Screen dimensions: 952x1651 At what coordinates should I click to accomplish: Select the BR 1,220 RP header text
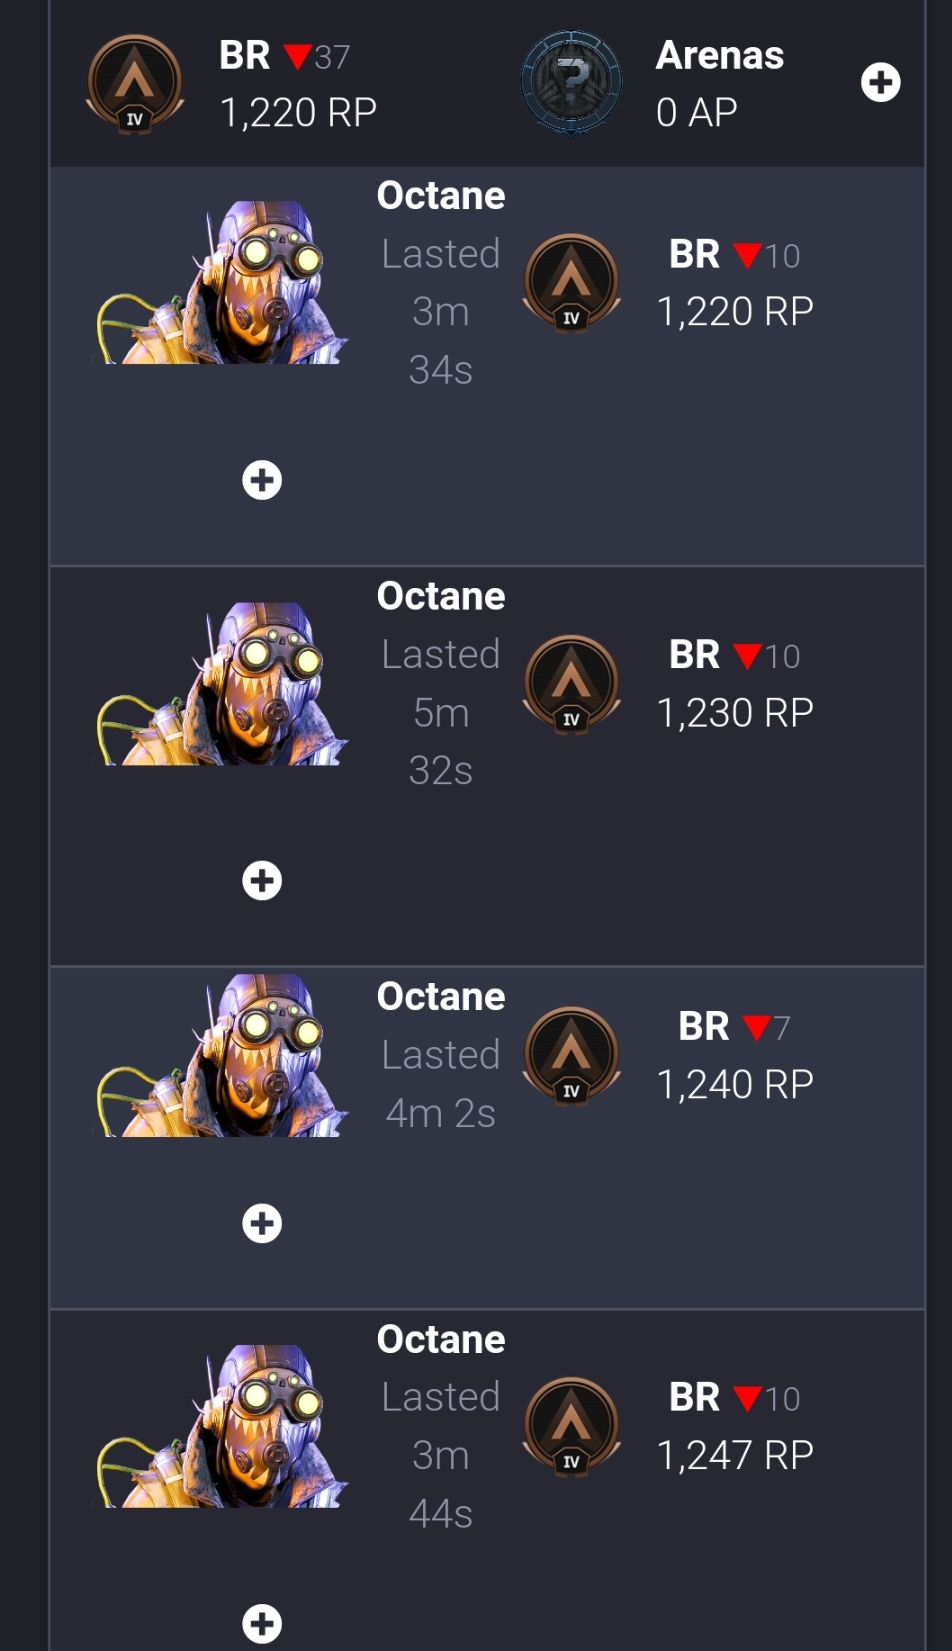298,84
